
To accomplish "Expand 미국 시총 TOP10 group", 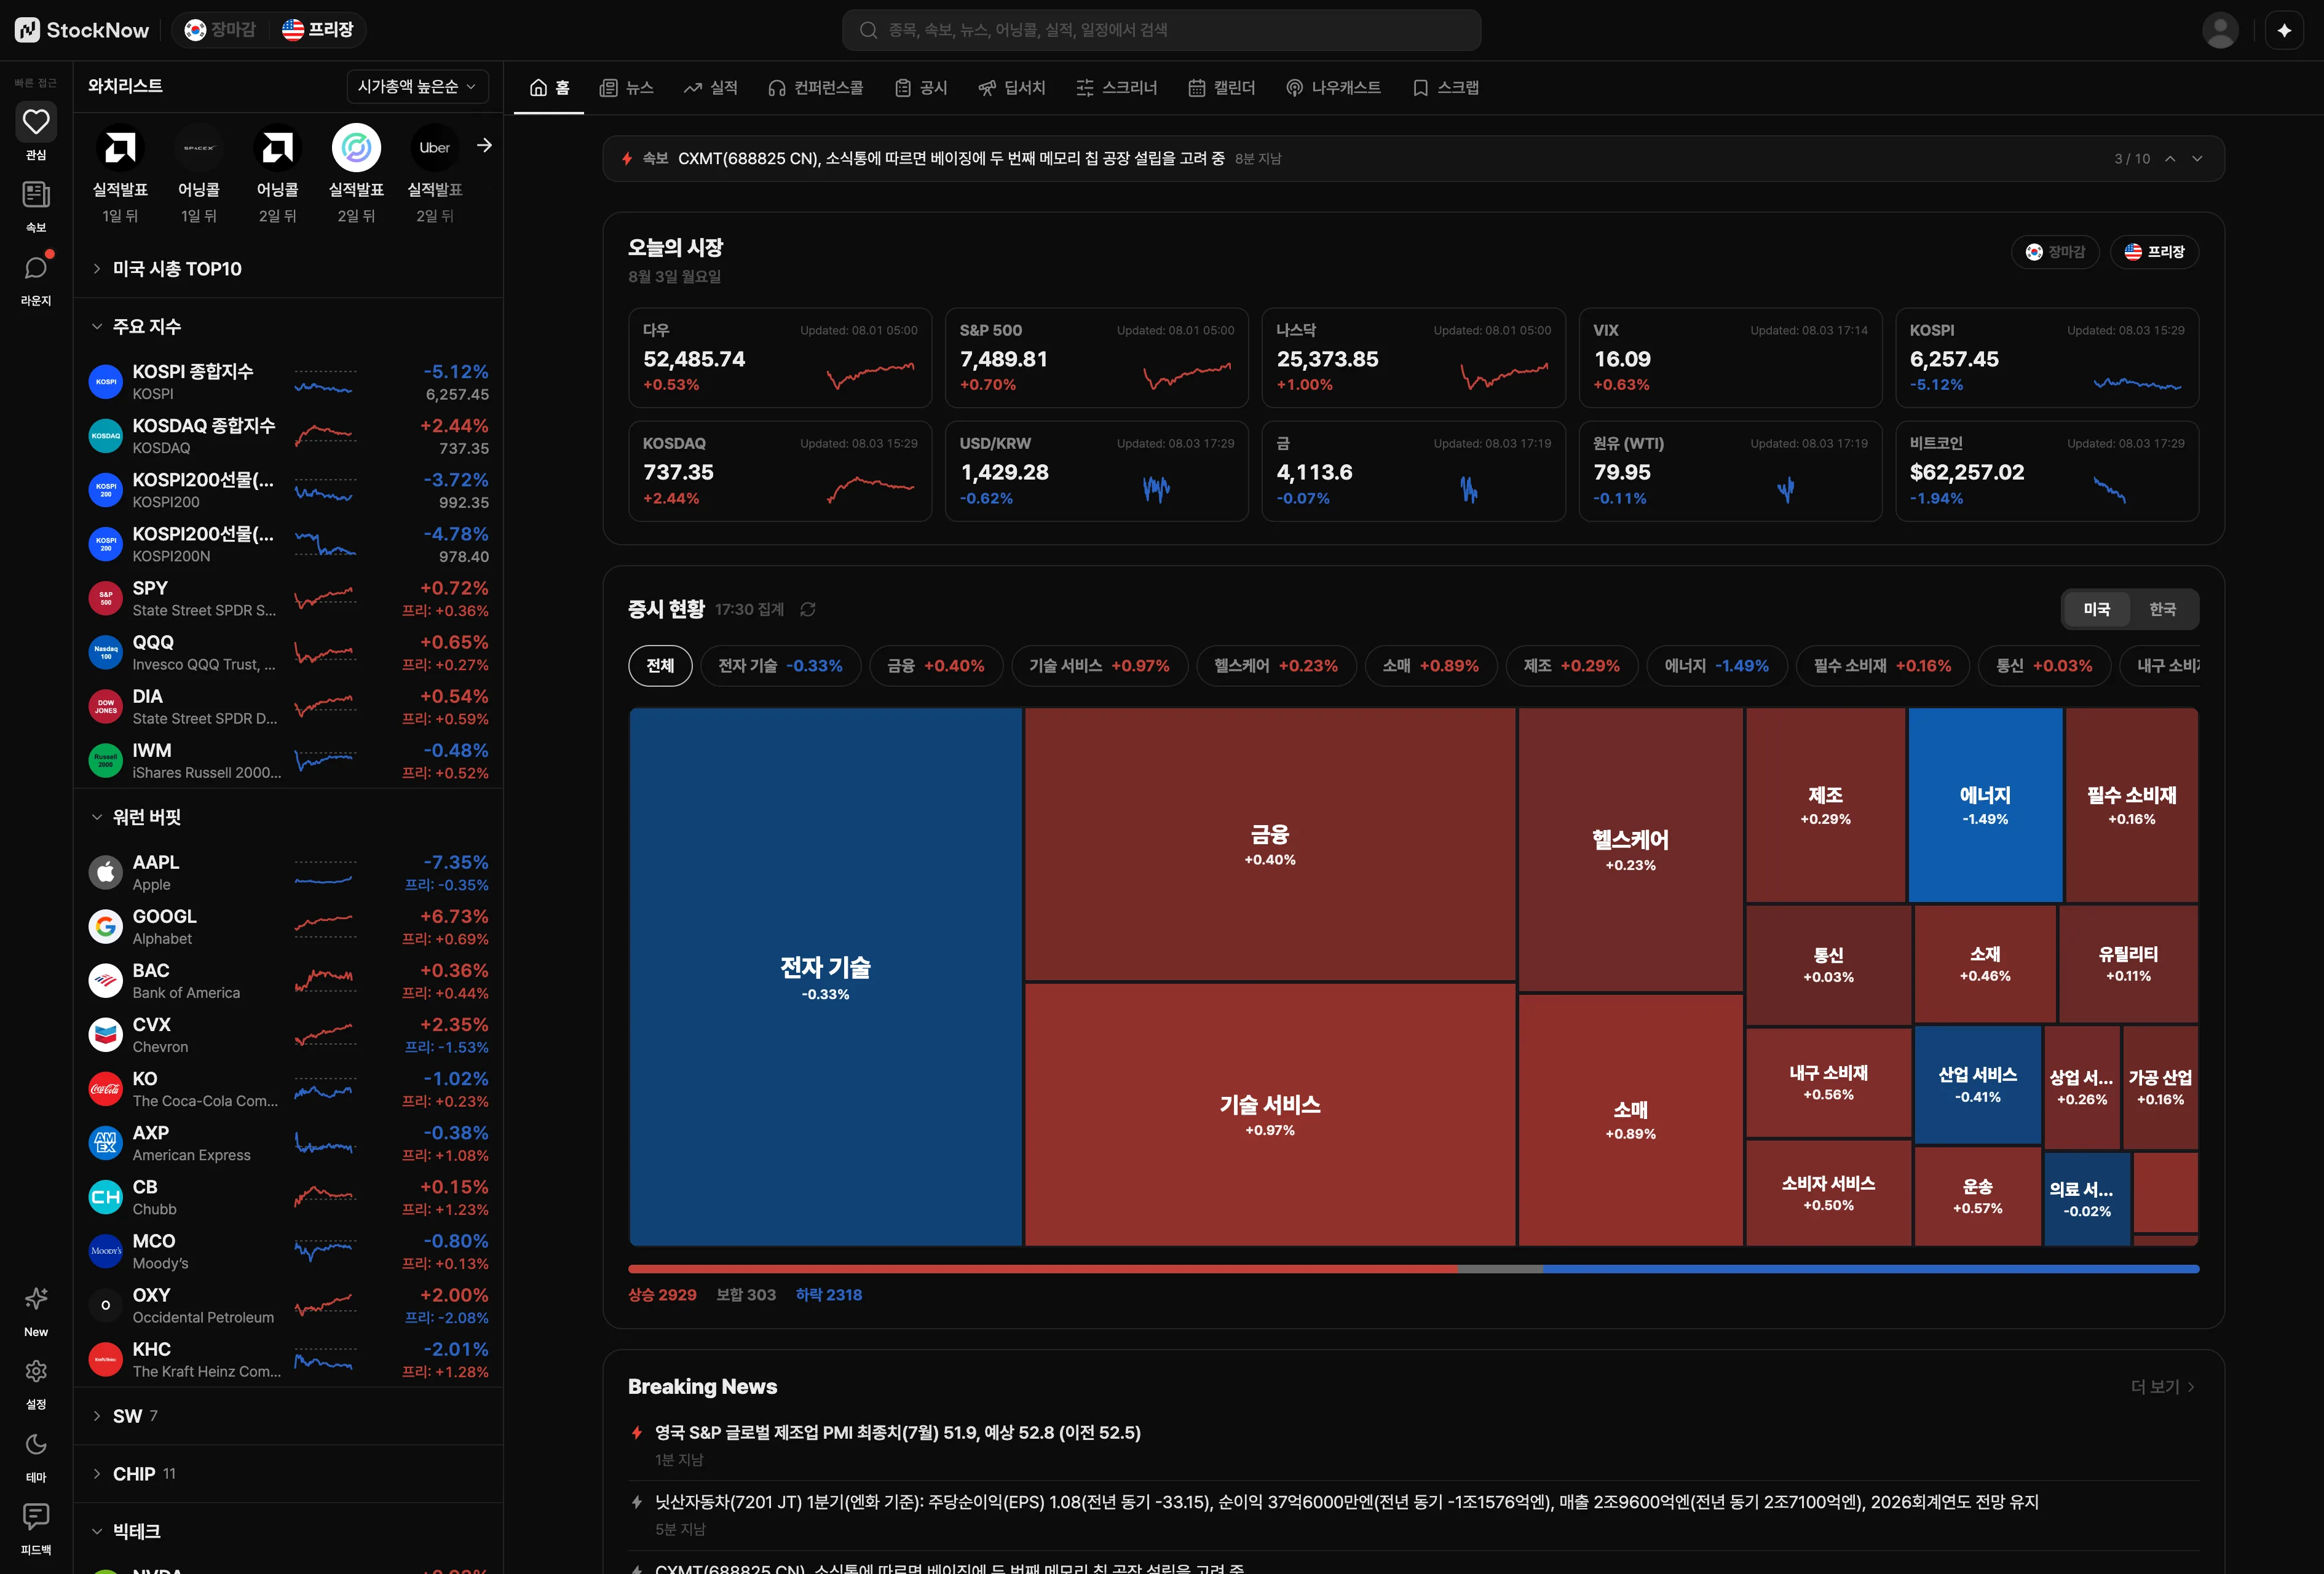I will 288,268.
